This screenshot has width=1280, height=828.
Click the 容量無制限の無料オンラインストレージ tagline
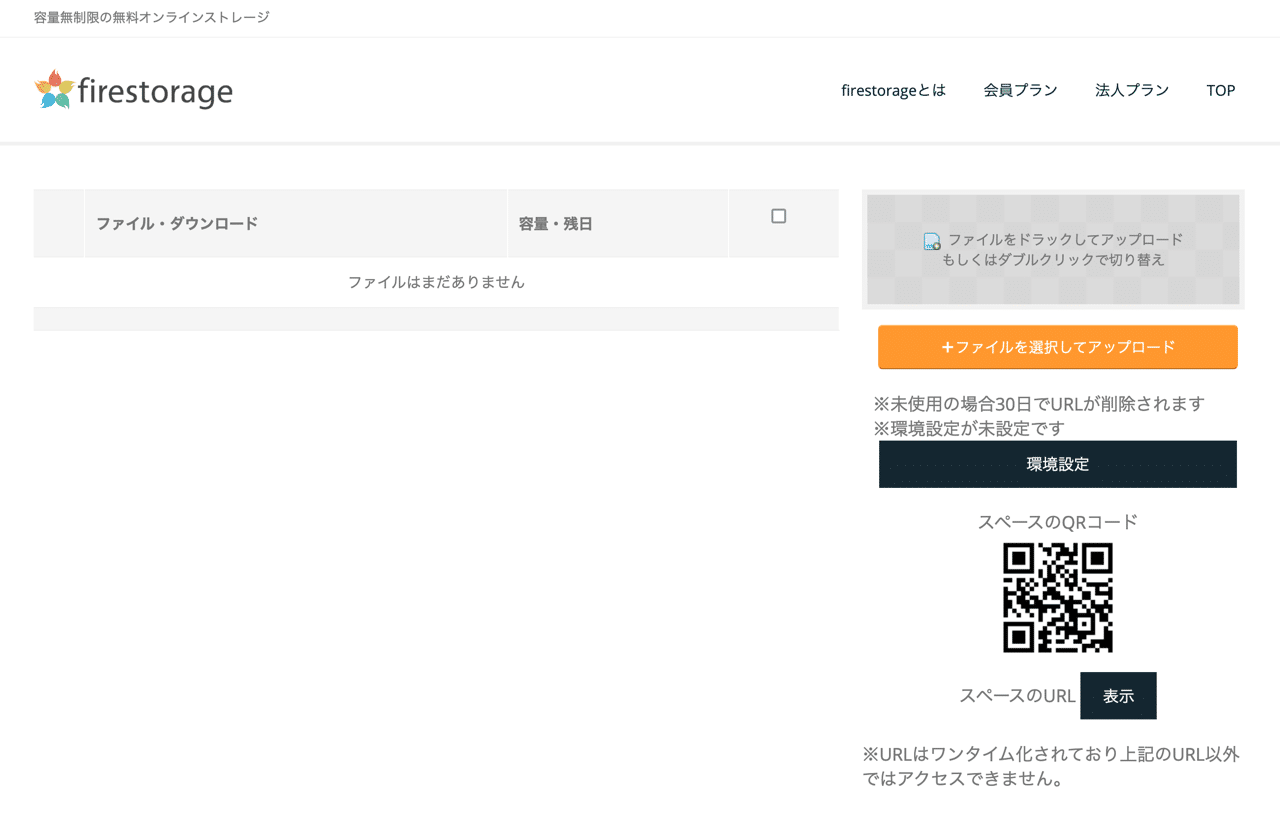[x=146, y=17]
